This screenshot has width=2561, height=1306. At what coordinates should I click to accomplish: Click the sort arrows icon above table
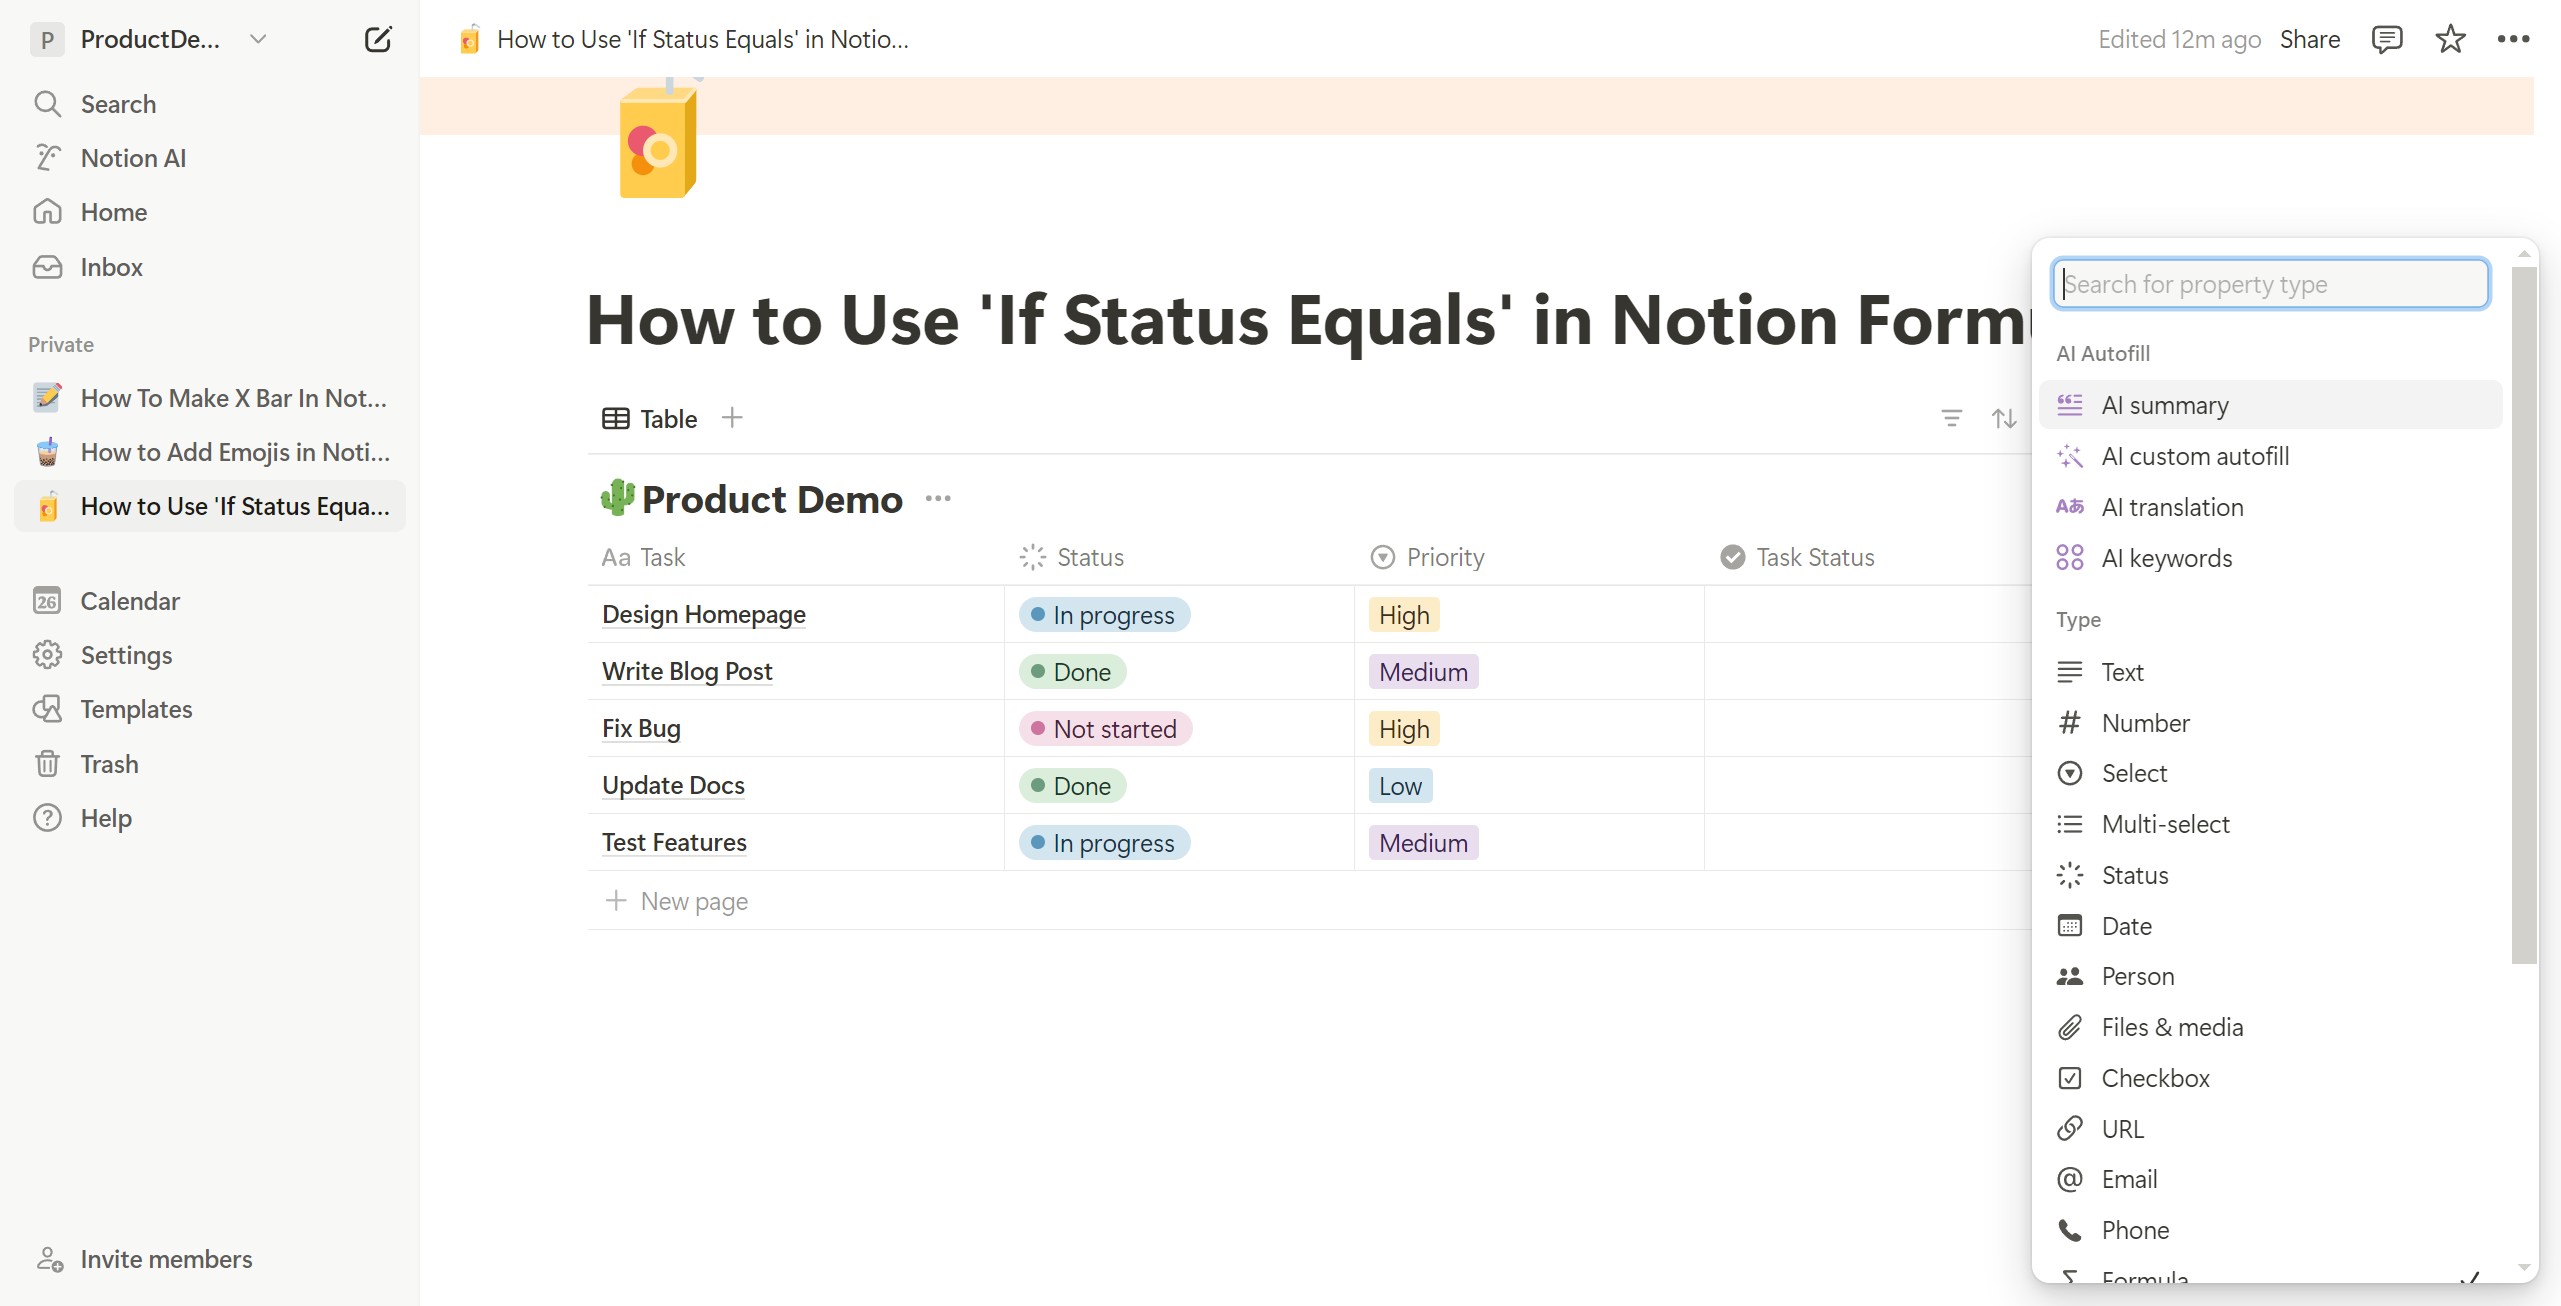click(x=2003, y=418)
